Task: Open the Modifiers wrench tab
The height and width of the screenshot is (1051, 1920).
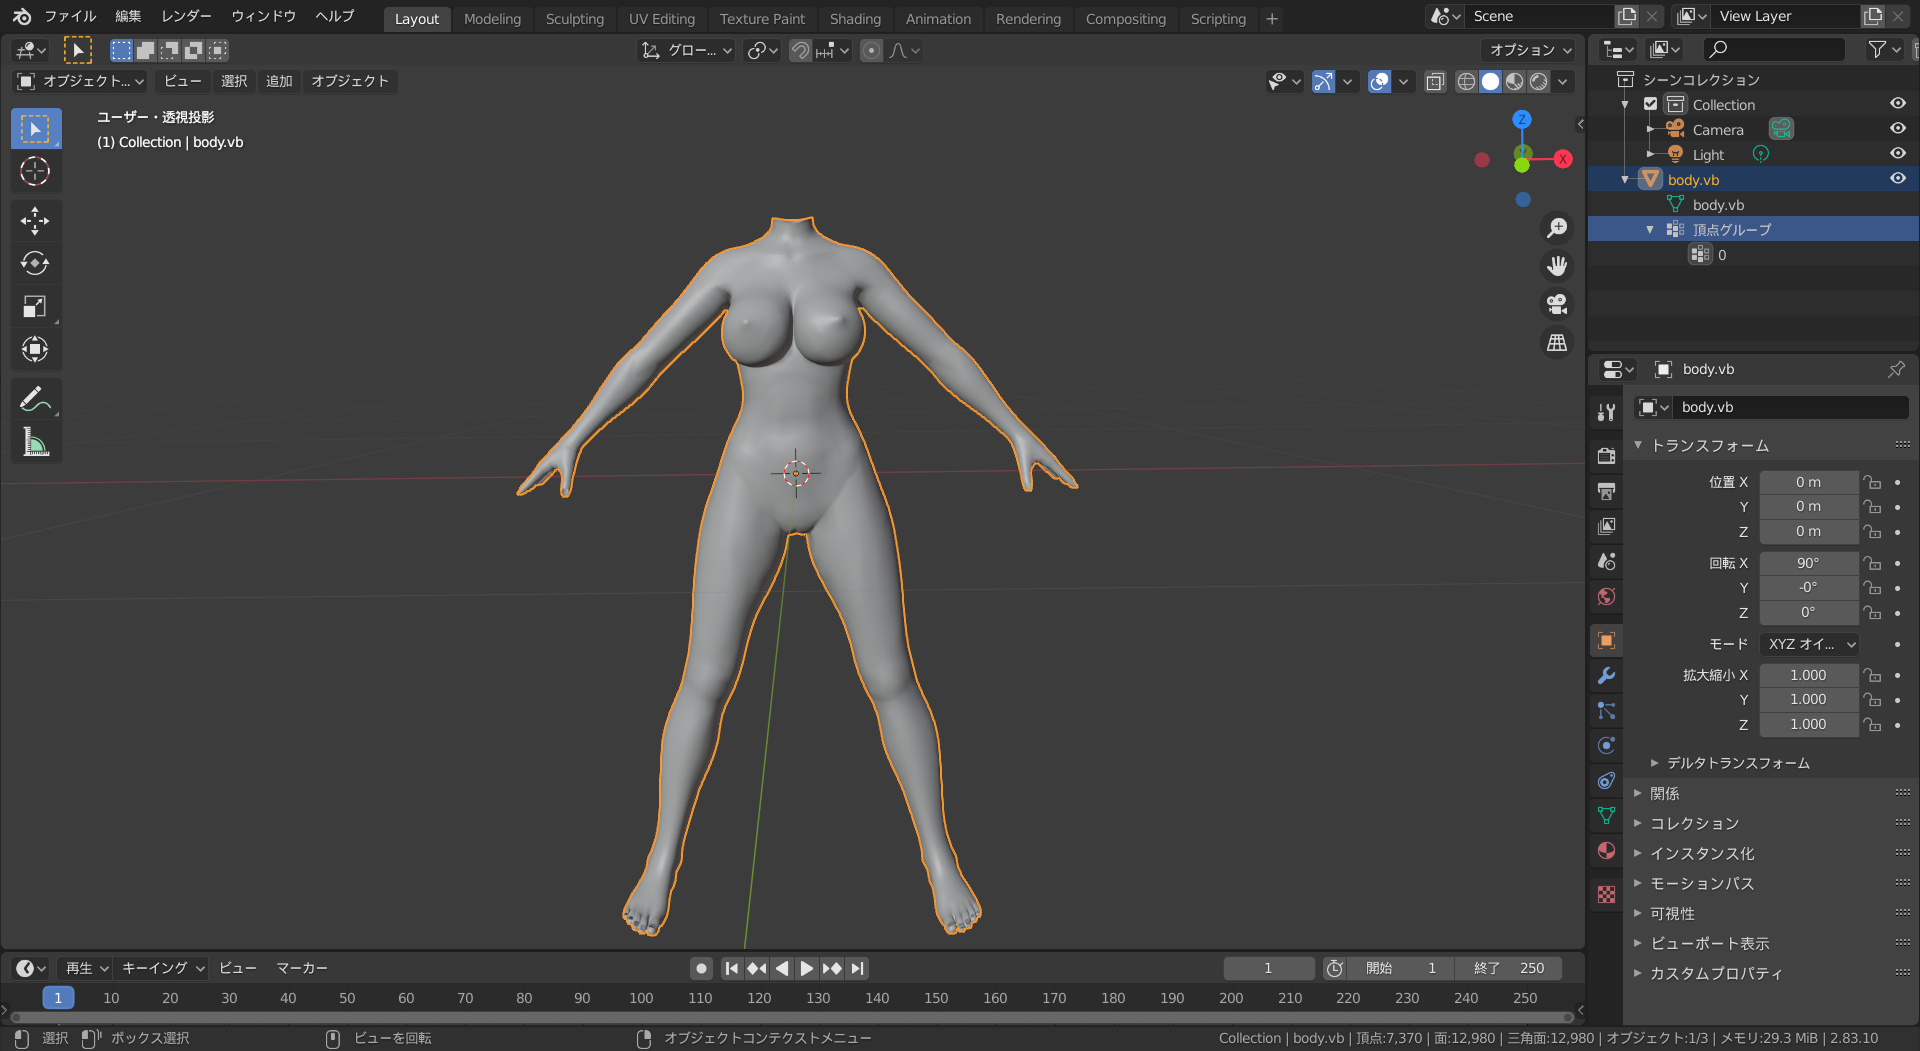Action: [1606, 676]
